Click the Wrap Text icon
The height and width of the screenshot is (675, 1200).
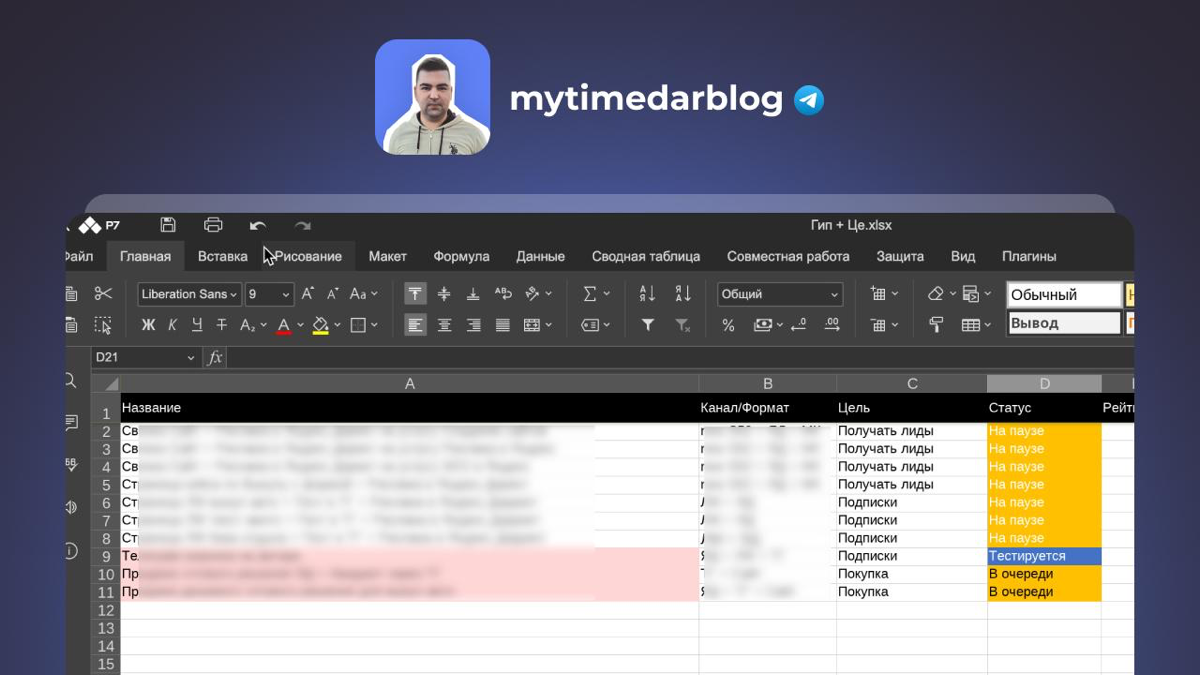coord(503,294)
